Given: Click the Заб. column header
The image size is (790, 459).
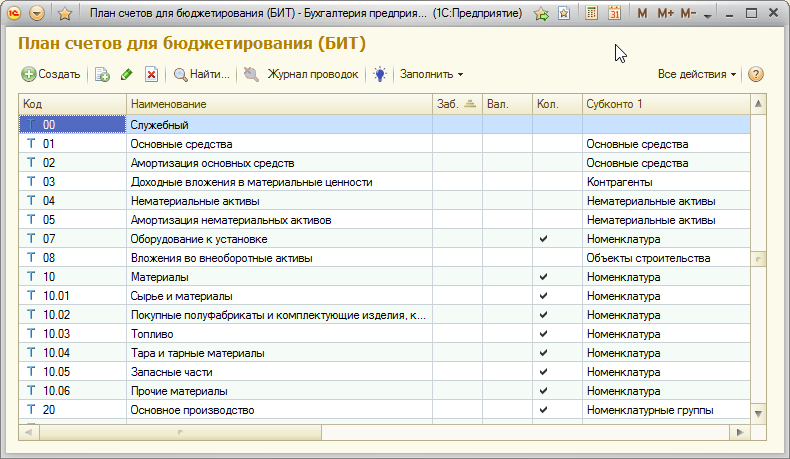Looking at the screenshot, I should click(x=457, y=104).
